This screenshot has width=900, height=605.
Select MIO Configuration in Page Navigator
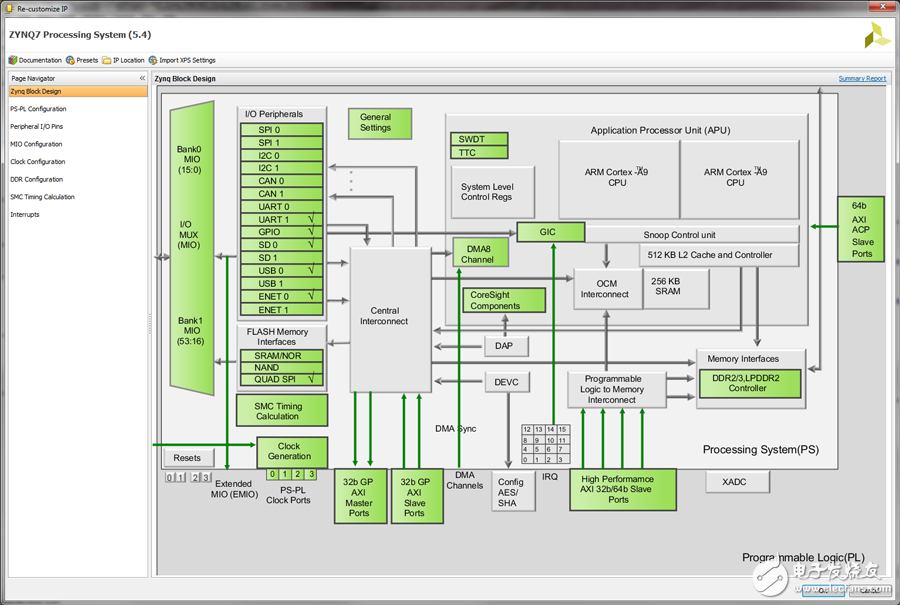coord(36,144)
